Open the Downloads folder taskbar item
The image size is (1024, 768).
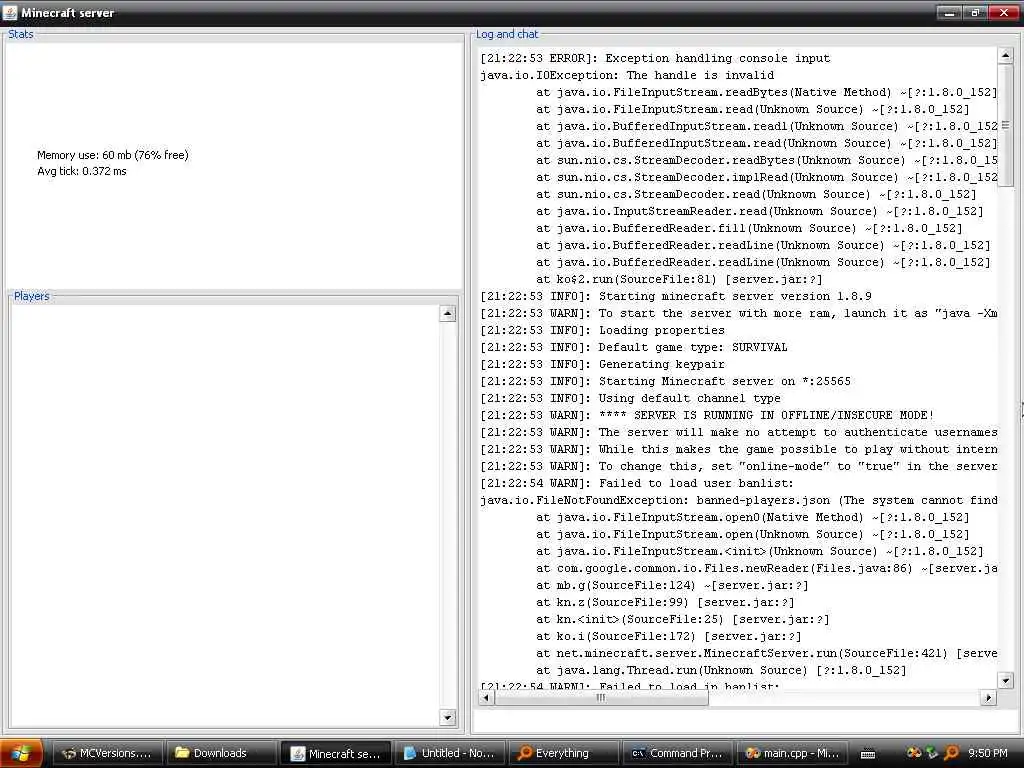(x=220, y=753)
